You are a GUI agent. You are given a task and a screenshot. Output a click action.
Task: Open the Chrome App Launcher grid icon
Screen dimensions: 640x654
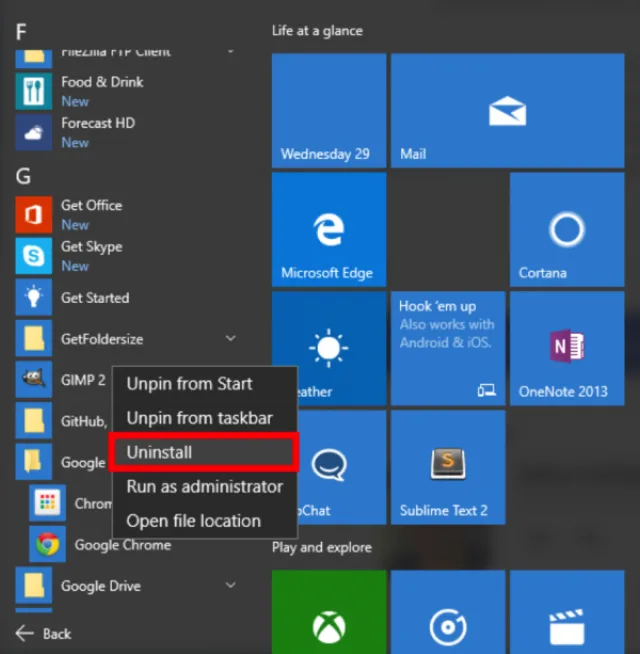tap(47, 503)
